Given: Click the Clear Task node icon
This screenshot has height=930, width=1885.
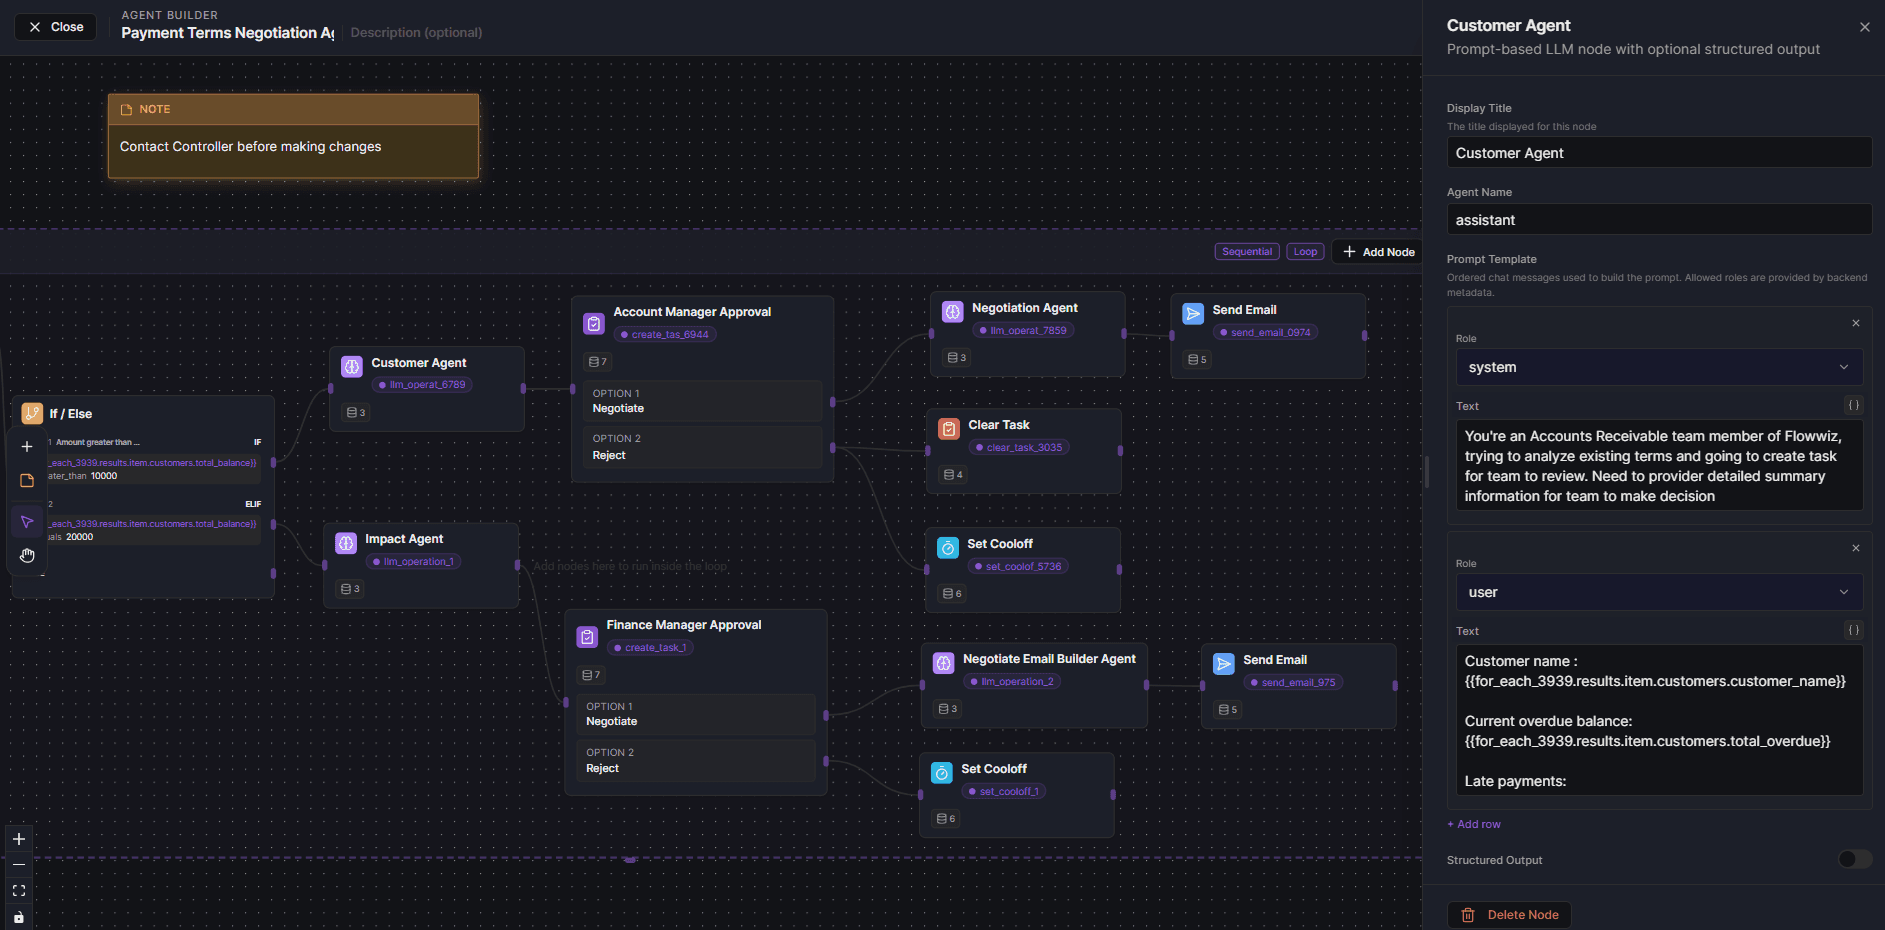Looking at the screenshot, I should 949,429.
